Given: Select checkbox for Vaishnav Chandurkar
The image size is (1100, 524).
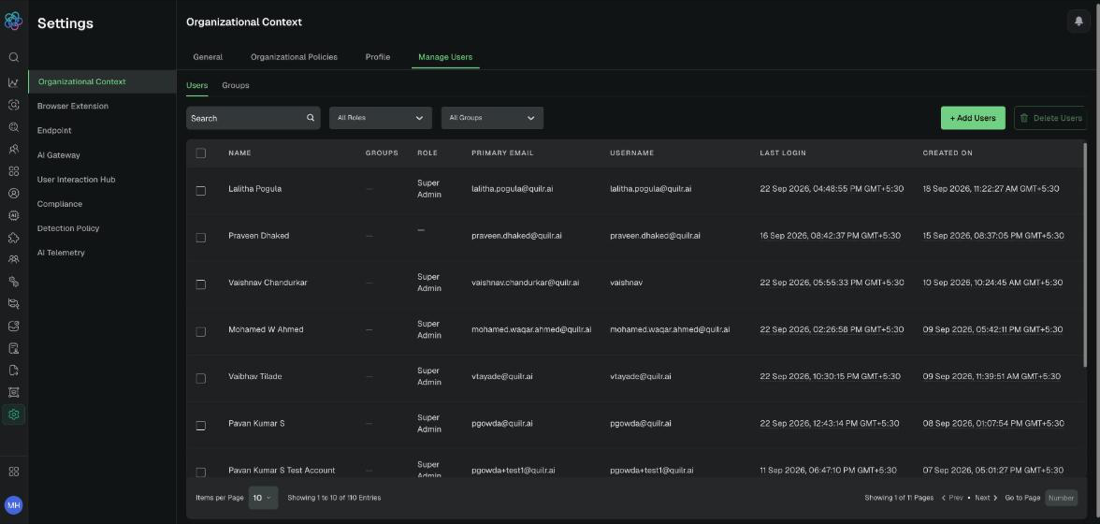Looking at the screenshot, I should (201, 284).
